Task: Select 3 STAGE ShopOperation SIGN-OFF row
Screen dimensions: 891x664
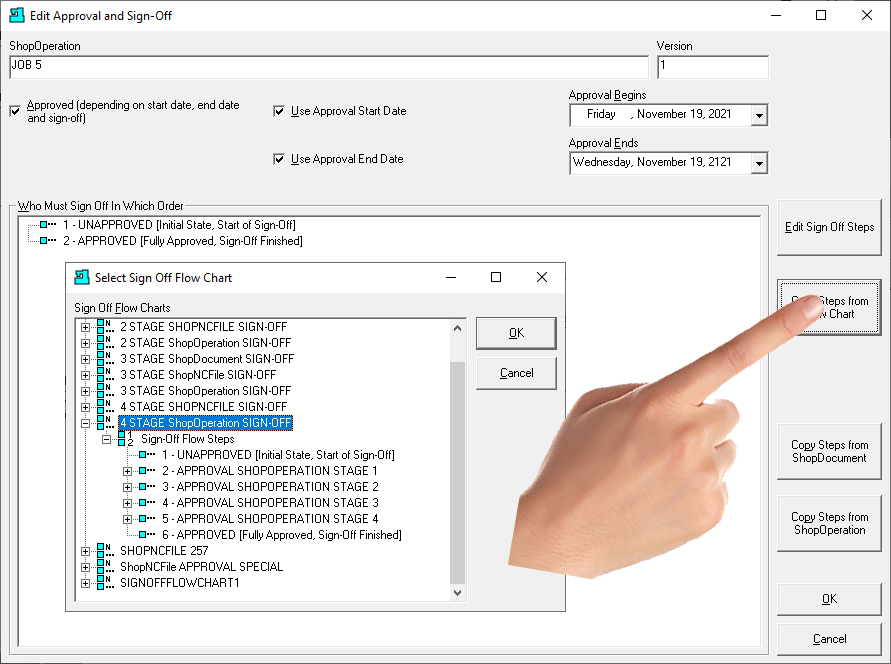Action: point(205,391)
